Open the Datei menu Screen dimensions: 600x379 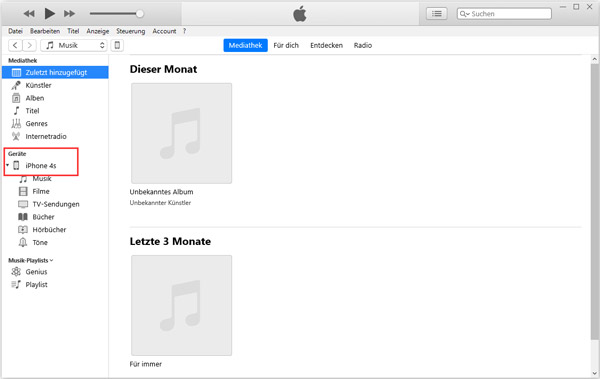pos(15,31)
